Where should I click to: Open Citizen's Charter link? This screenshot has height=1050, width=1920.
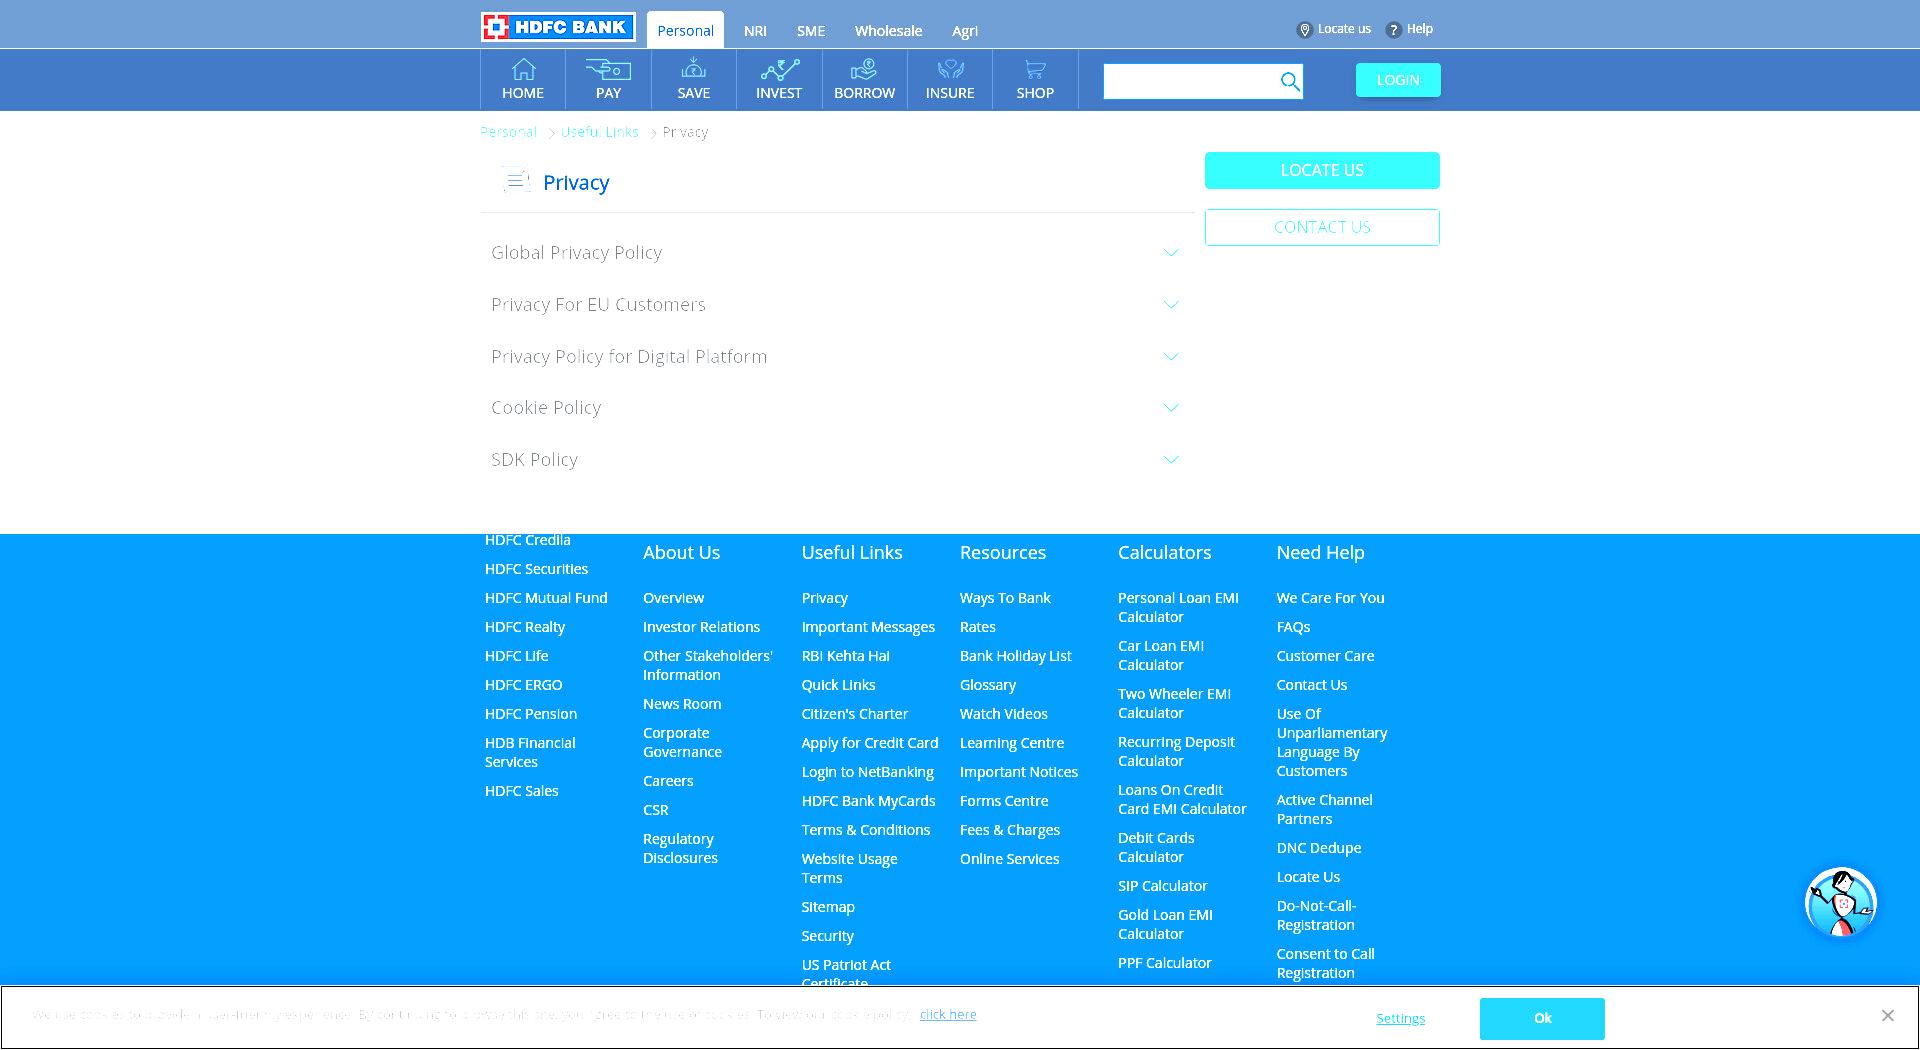point(854,714)
